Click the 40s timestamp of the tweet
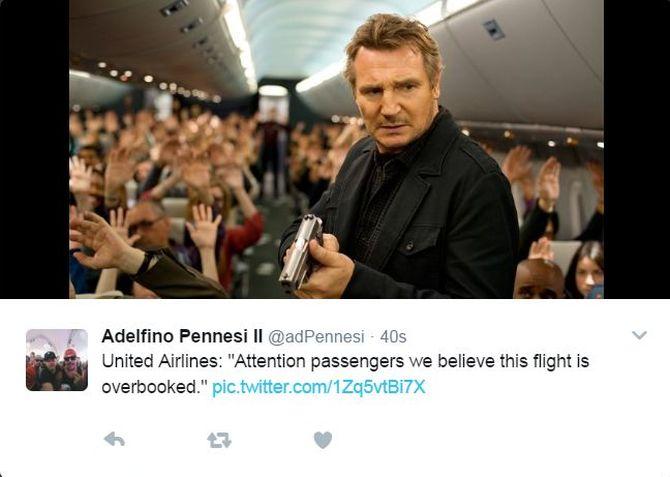The image size is (670, 477). (x=393, y=337)
